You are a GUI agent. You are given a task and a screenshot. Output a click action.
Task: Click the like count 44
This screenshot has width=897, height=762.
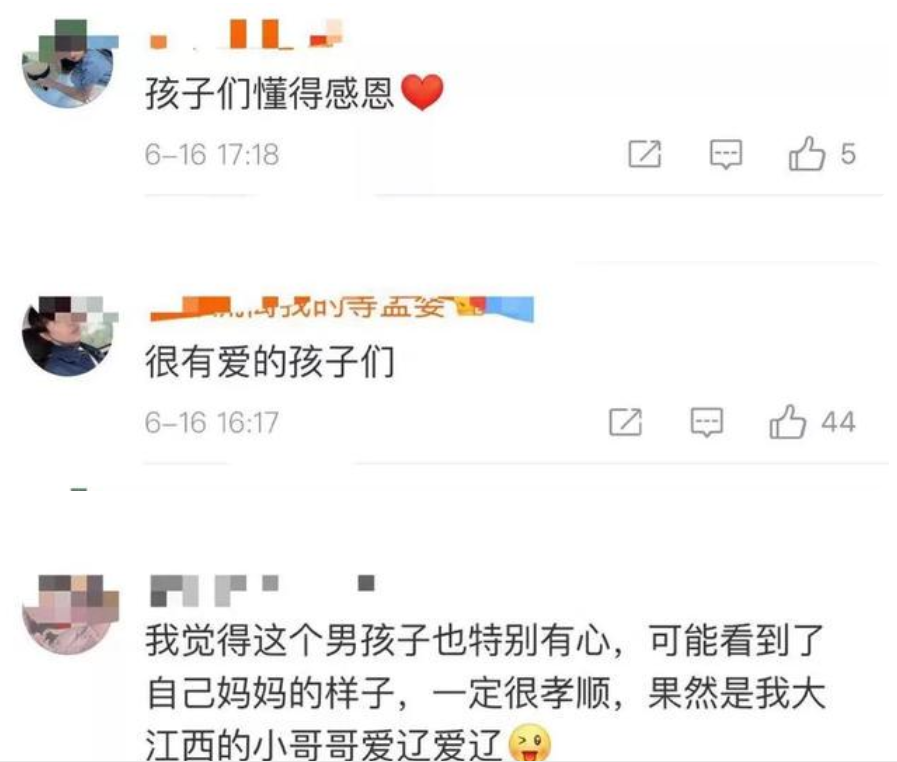(x=838, y=422)
